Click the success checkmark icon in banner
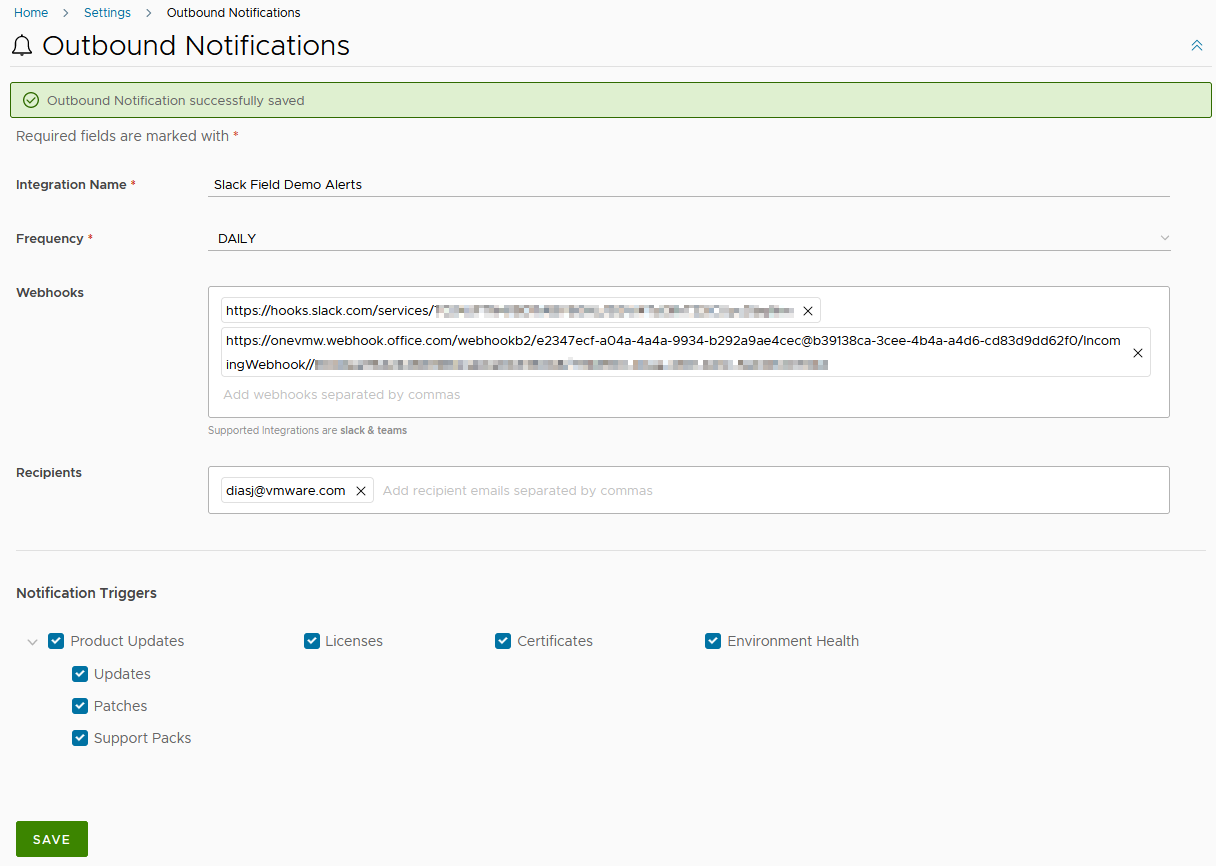The image size is (1216, 866). [x=31, y=101]
